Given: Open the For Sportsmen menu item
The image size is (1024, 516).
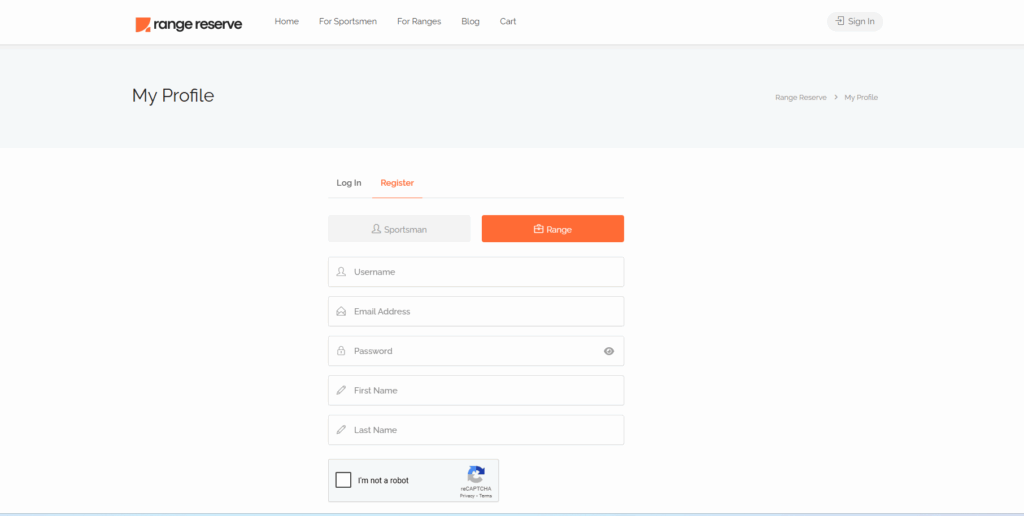Looking at the screenshot, I should coord(348,21).
